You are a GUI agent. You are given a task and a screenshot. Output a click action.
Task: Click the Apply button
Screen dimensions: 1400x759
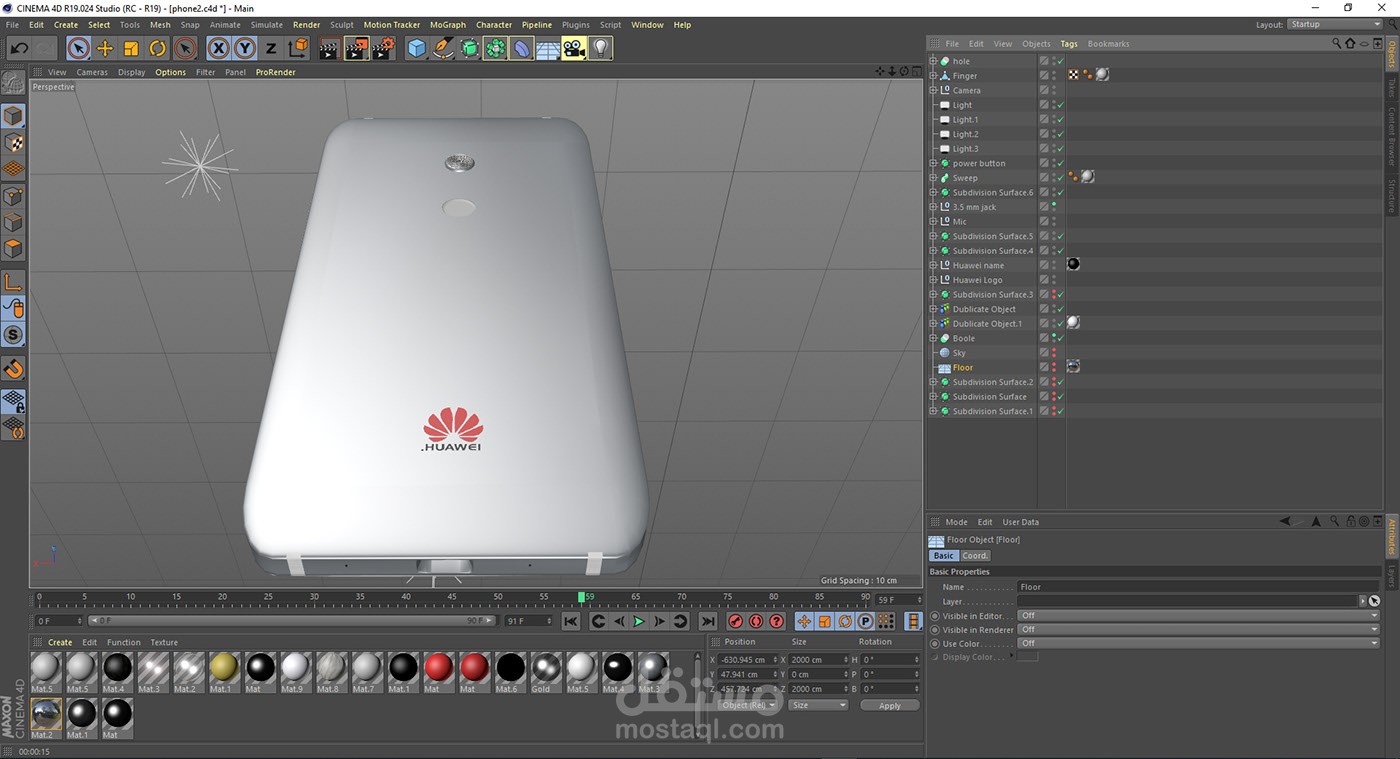[x=890, y=706]
